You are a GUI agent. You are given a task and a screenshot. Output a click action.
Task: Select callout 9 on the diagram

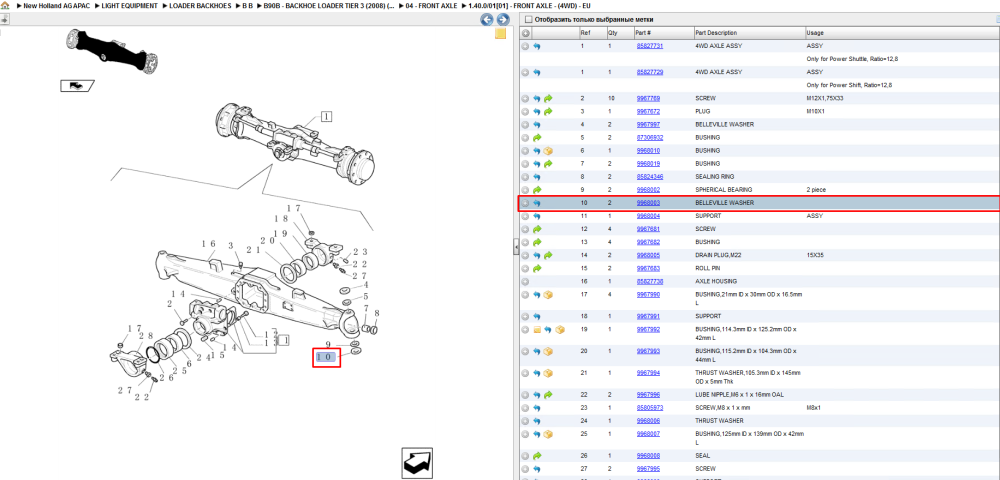pyautogui.click(x=328, y=345)
